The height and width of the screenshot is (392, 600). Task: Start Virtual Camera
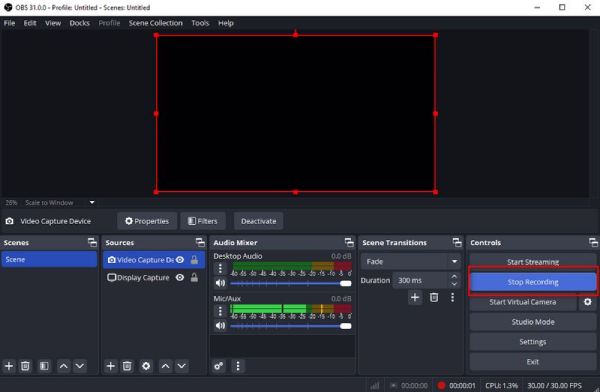pyautogui.click(x=523, y=302)
